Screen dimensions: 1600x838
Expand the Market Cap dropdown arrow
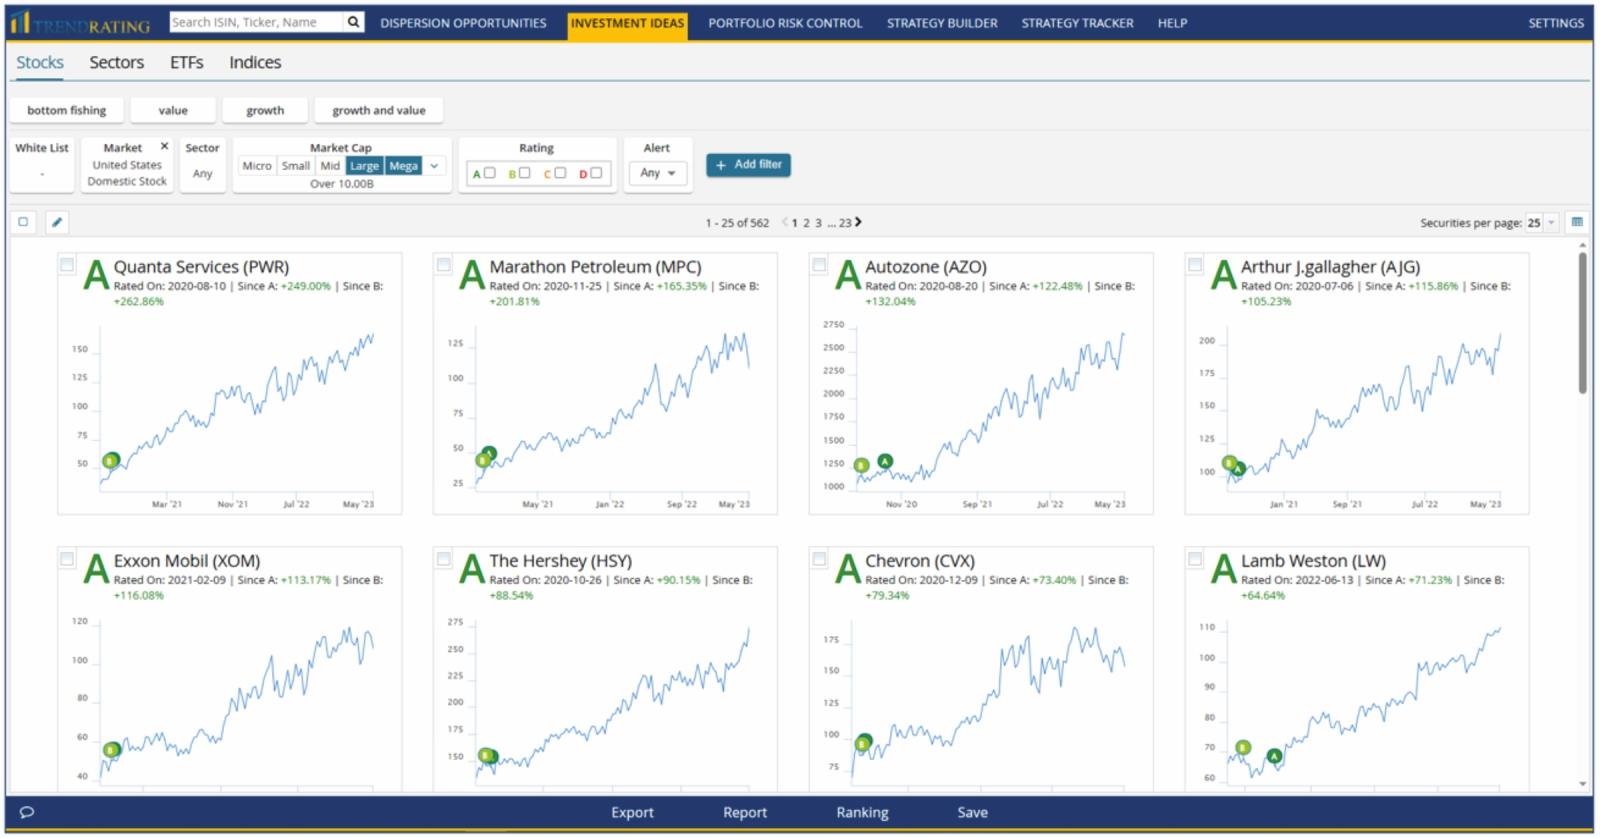click(434, 166)
